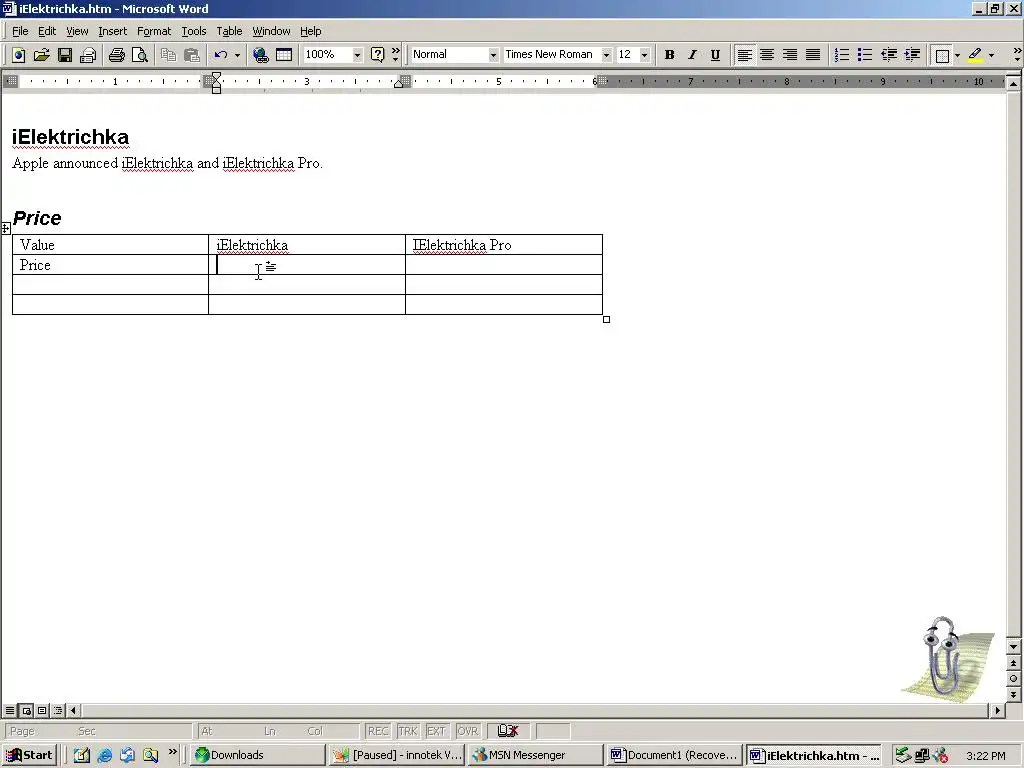Screen dimensions: 1024x768
Task: Switch to Normal View button at bottom left
Action: 10,710
